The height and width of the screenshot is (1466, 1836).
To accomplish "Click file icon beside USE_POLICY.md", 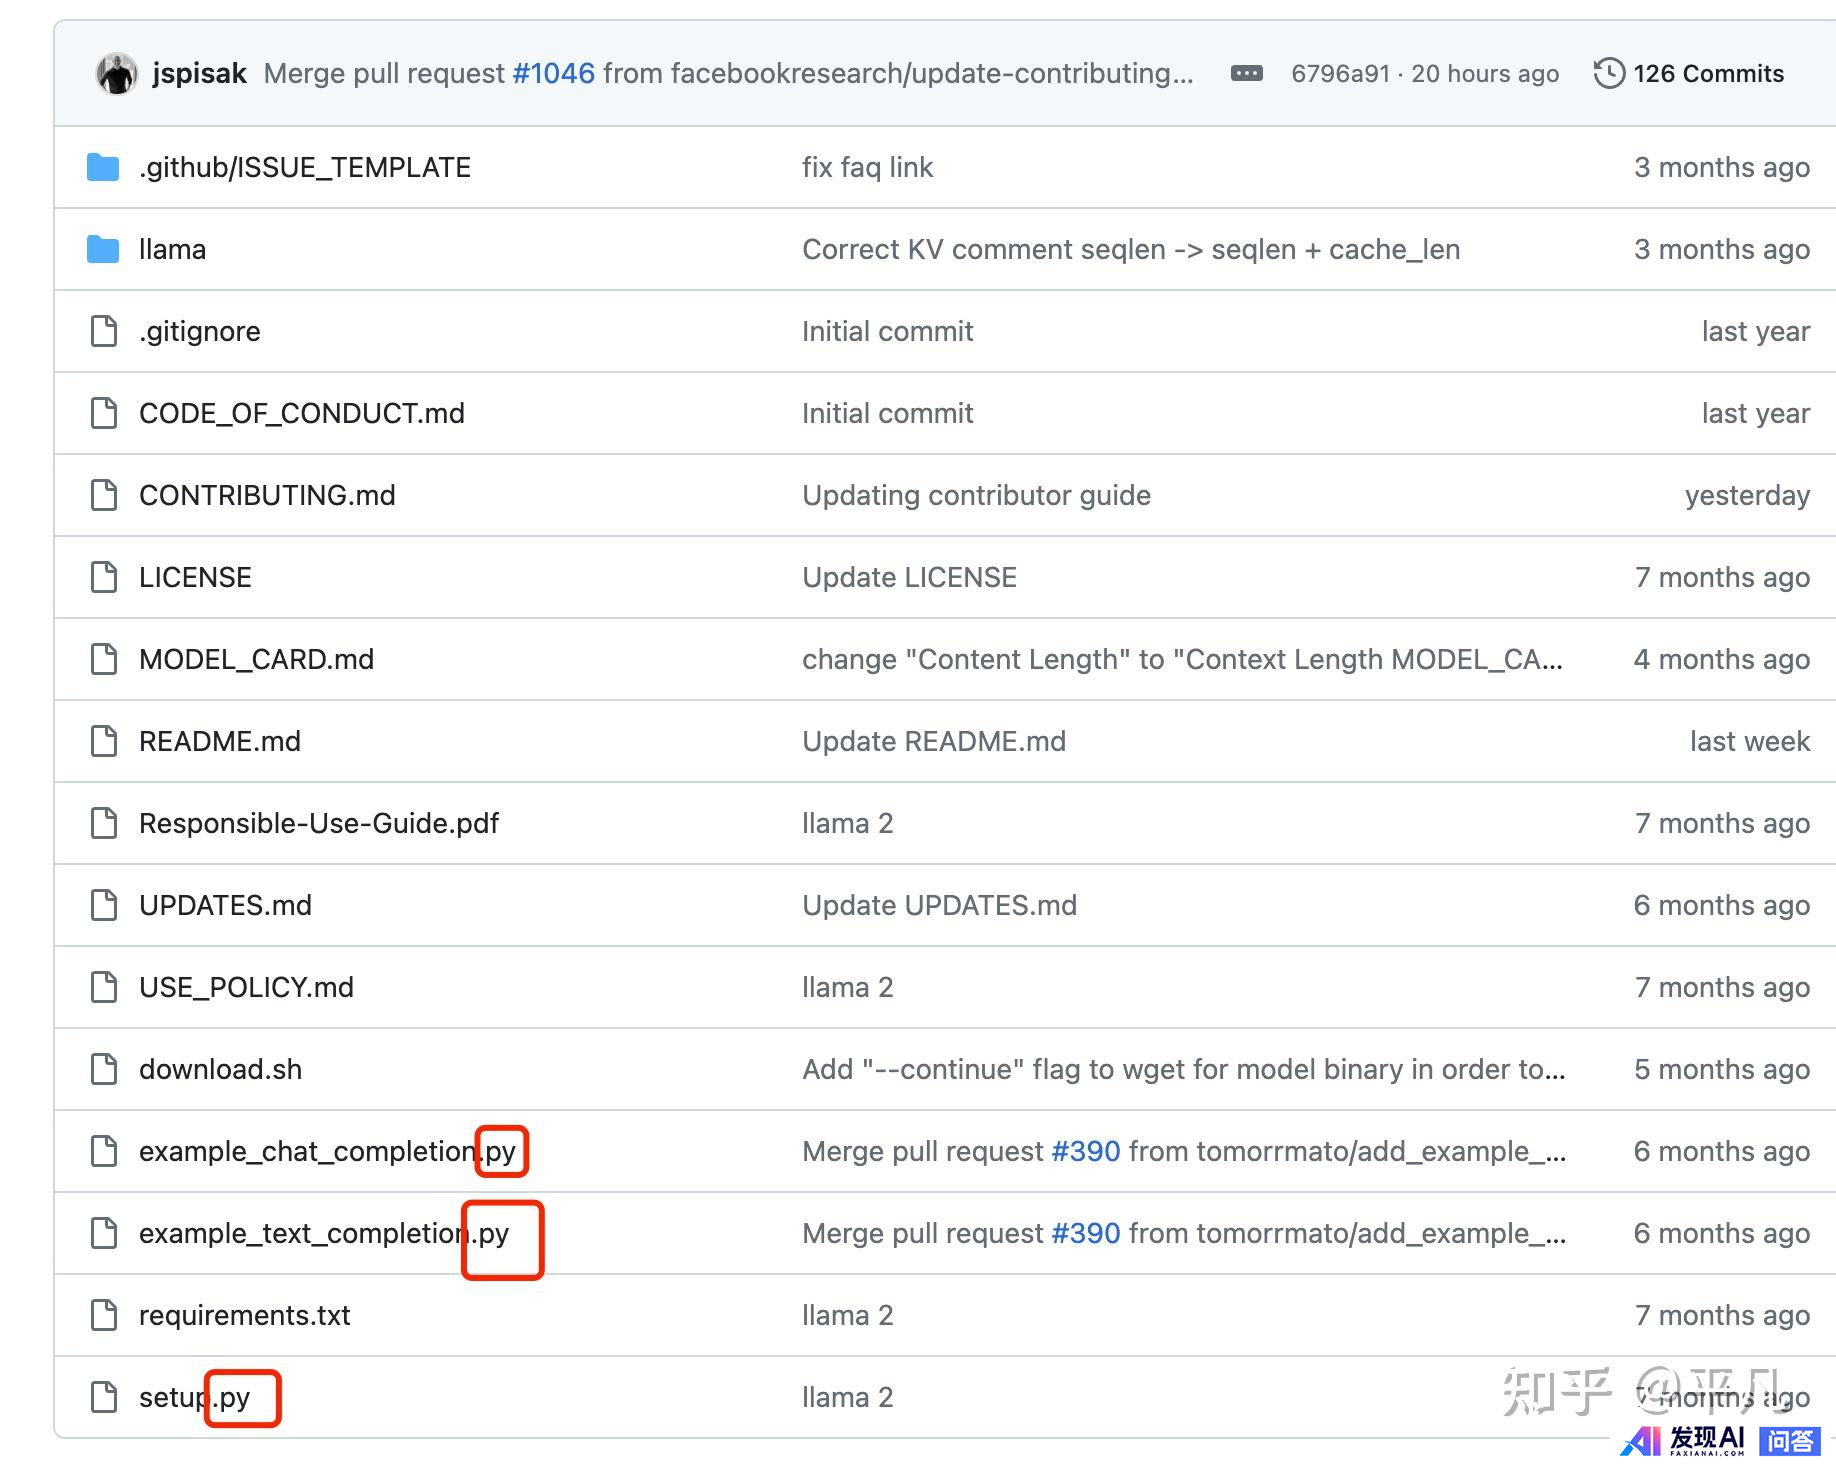I will click(104, 987).
